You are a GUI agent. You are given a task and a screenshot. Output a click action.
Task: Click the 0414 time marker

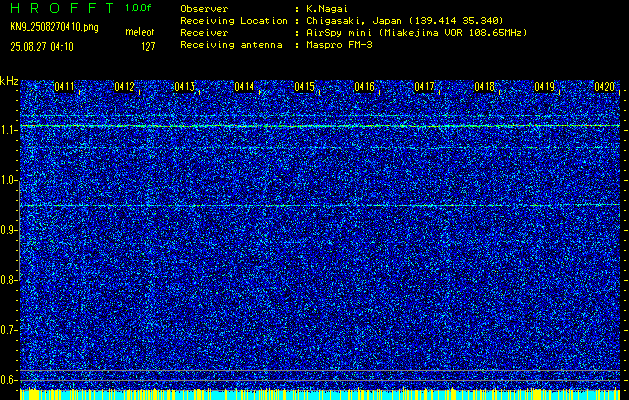click(244, 86)
